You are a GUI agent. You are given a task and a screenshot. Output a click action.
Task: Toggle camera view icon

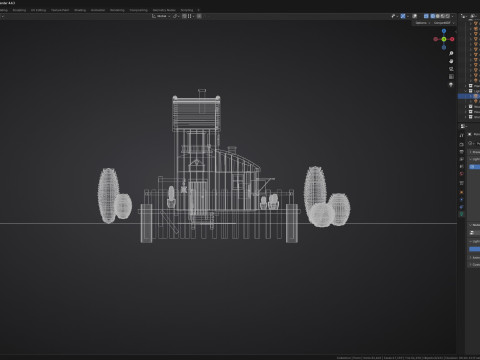tap(451, 69)
